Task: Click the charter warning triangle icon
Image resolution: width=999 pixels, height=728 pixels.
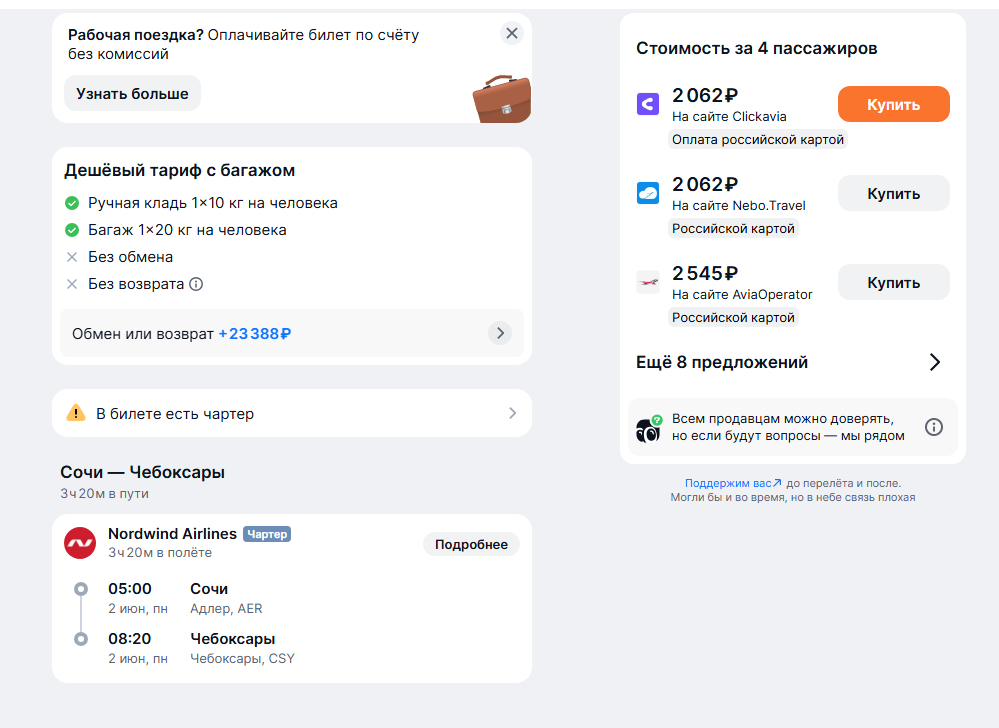Action: tap(76, 413)
